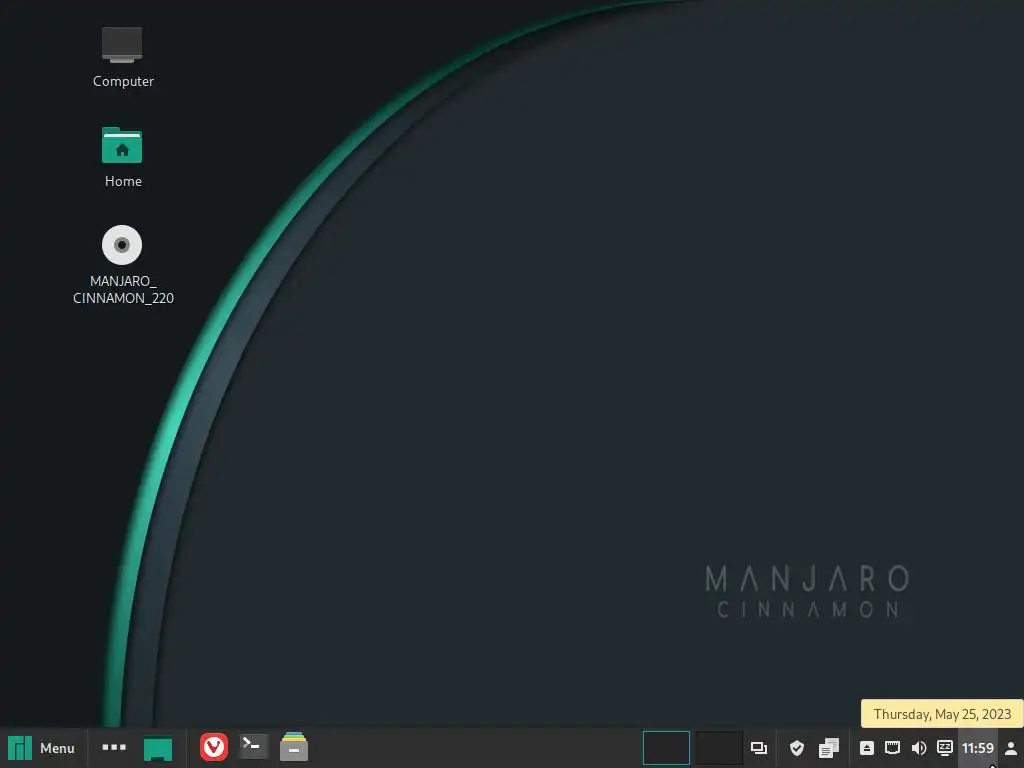This screenshot has height=768, width=1024.
Task: Open the Manjaro Menu button
Action: pos(41,748)
